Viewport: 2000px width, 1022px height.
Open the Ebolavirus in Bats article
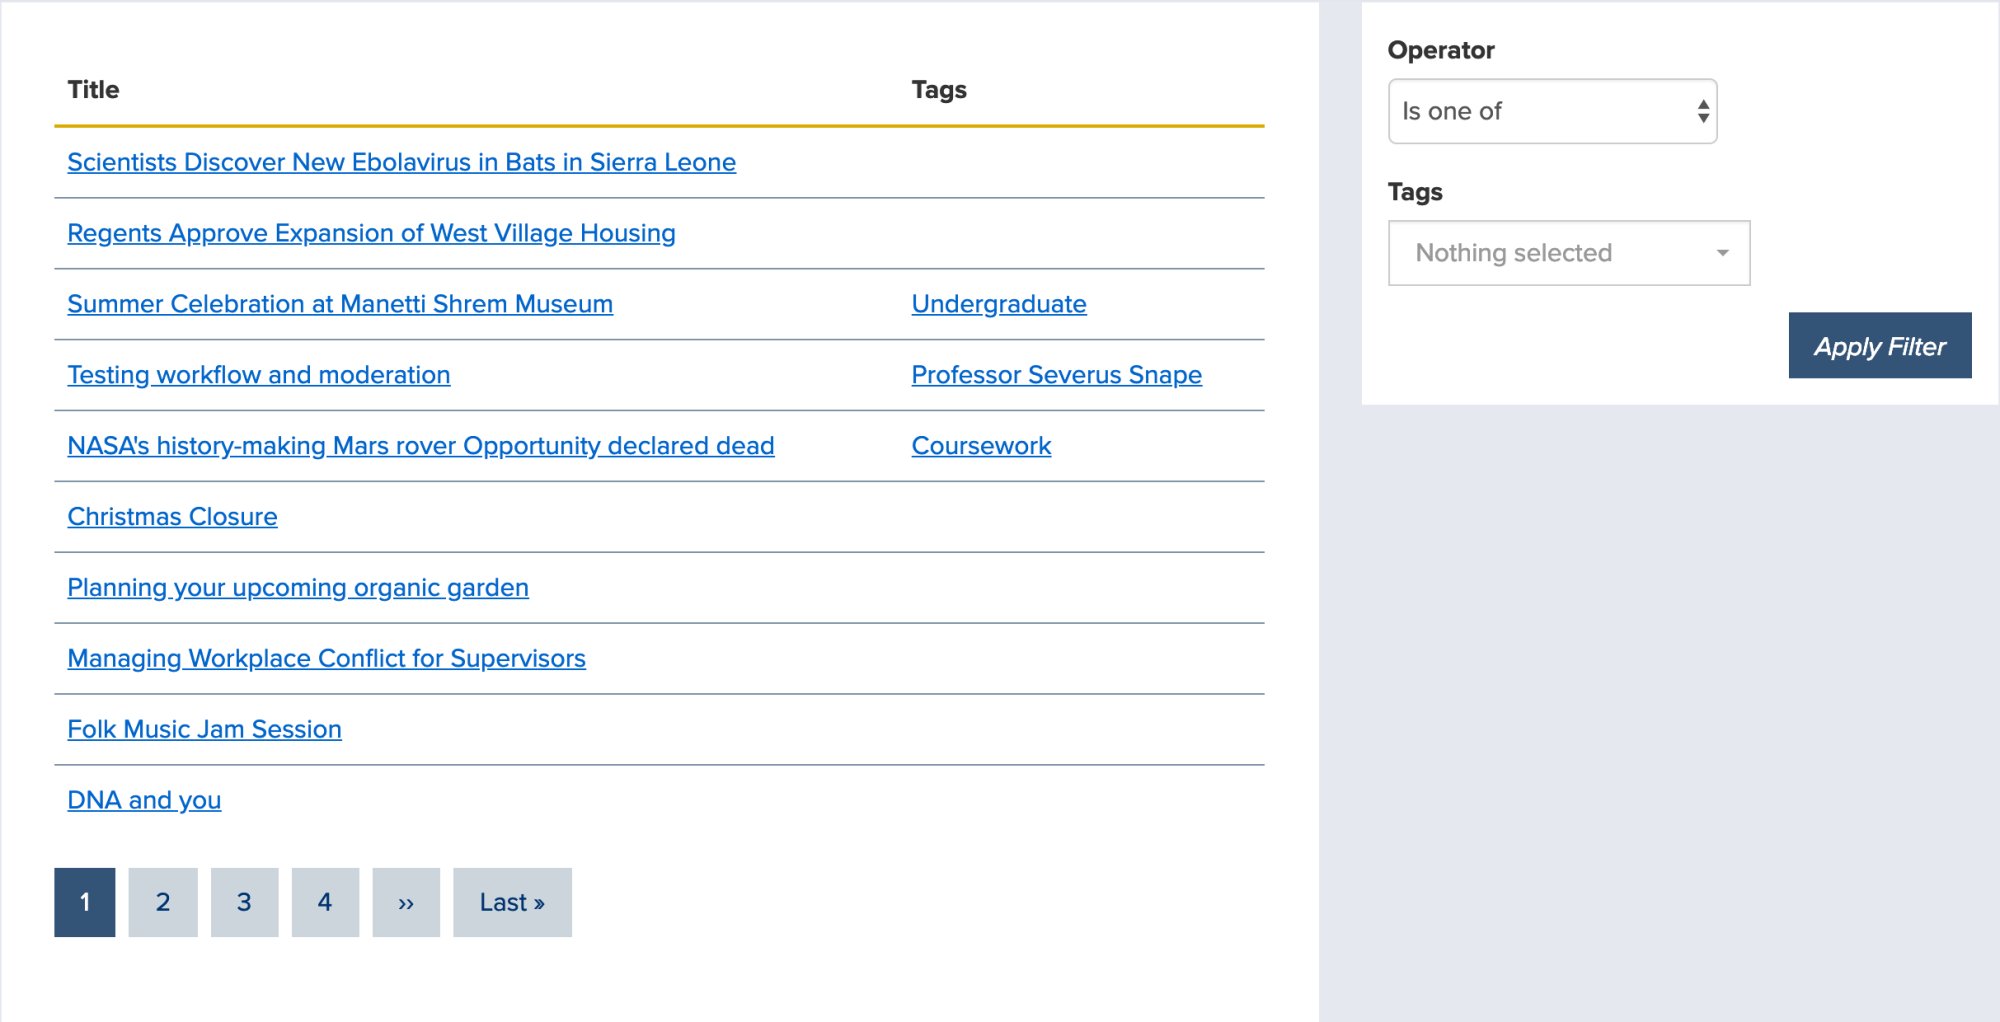(401, 162)
